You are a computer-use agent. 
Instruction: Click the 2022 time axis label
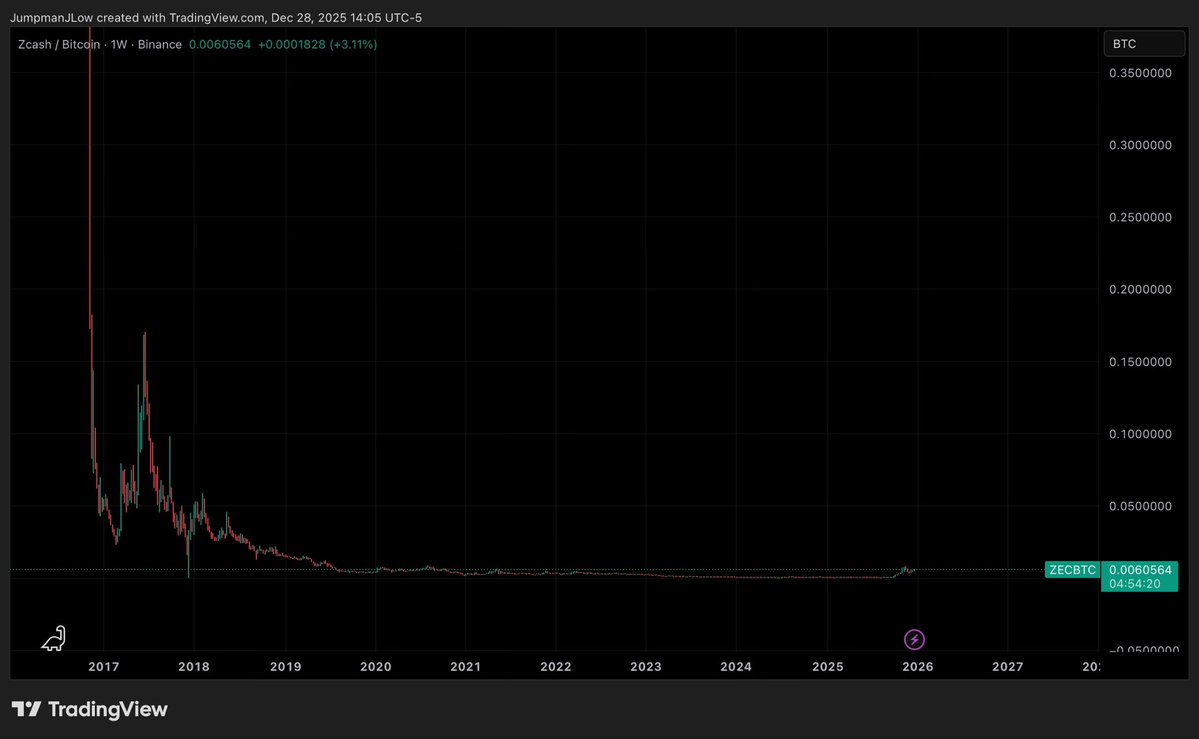[555, 667]
